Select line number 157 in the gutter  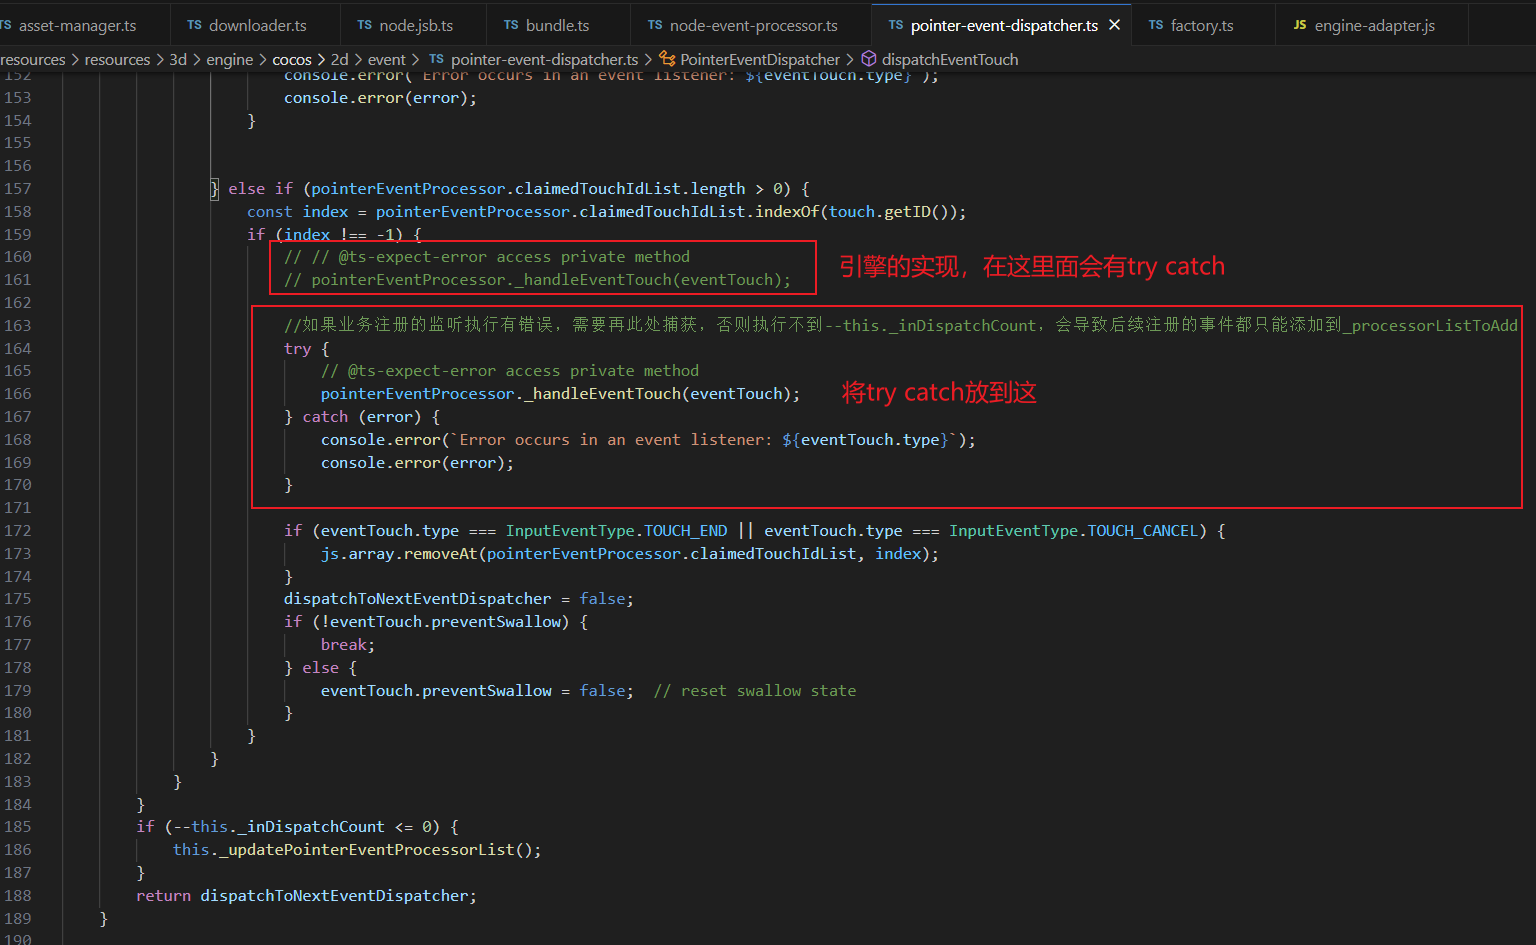pos(18,189)
